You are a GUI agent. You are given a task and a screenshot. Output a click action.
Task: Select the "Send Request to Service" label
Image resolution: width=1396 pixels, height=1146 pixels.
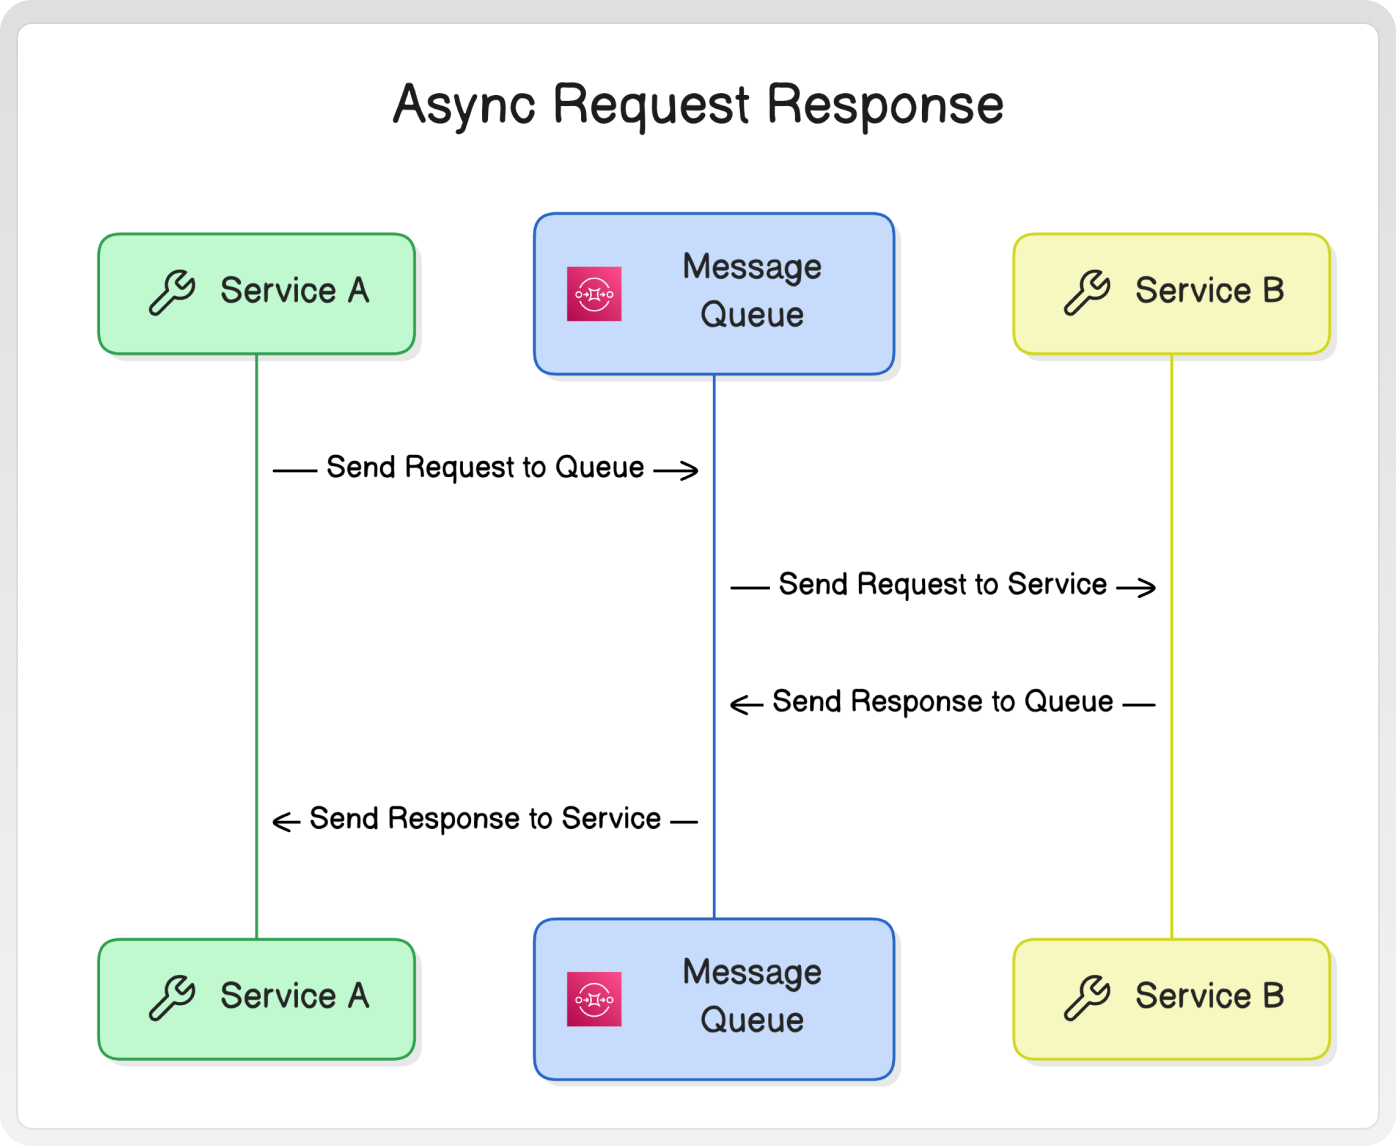pyautogui.click(x=943, y=585)
